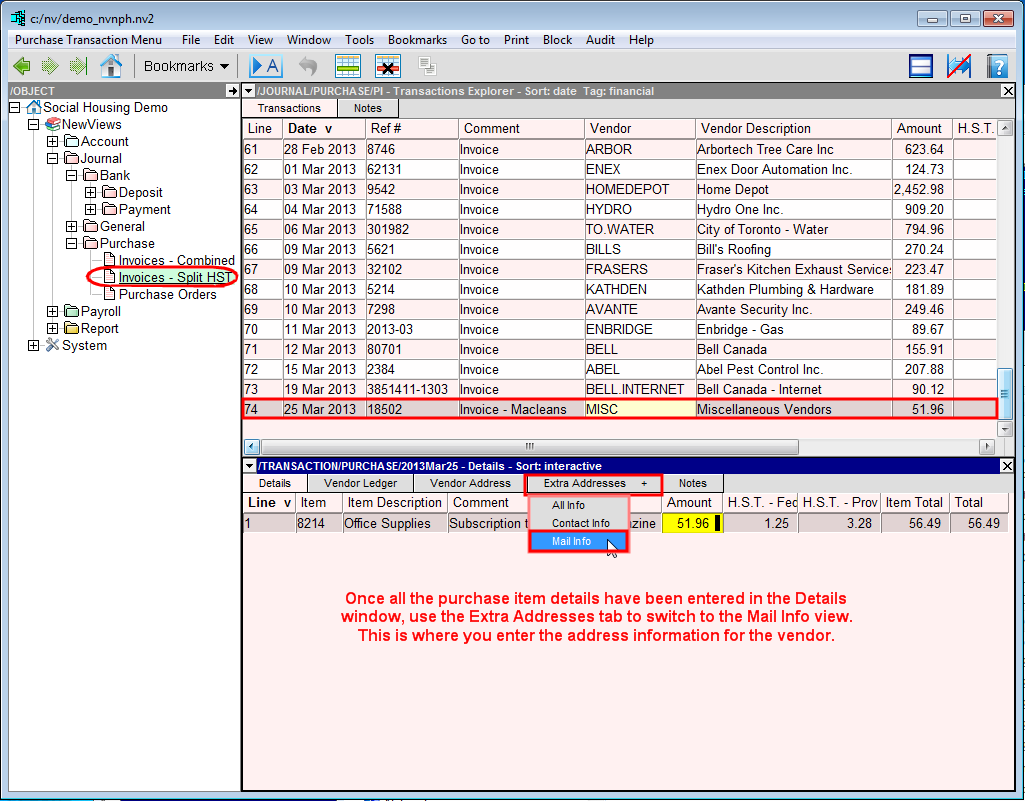Open the Extra Addresses tab

594,483
